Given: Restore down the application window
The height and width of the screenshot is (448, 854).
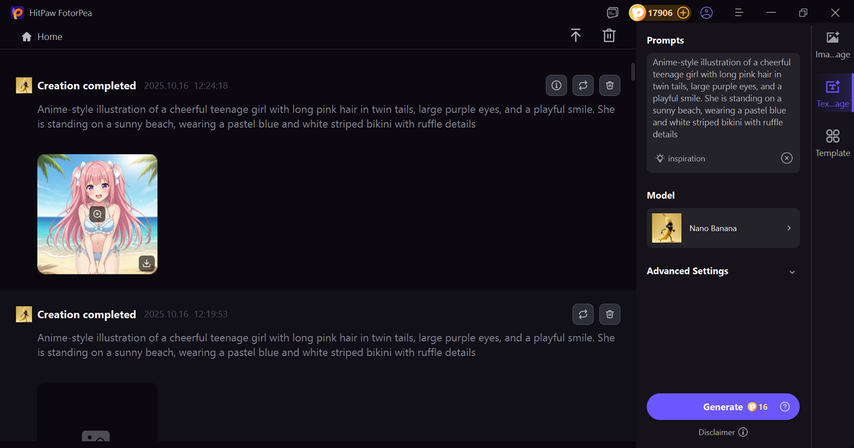Looking at the screenshot, I should pyautogui.click(x=803, y=13).
